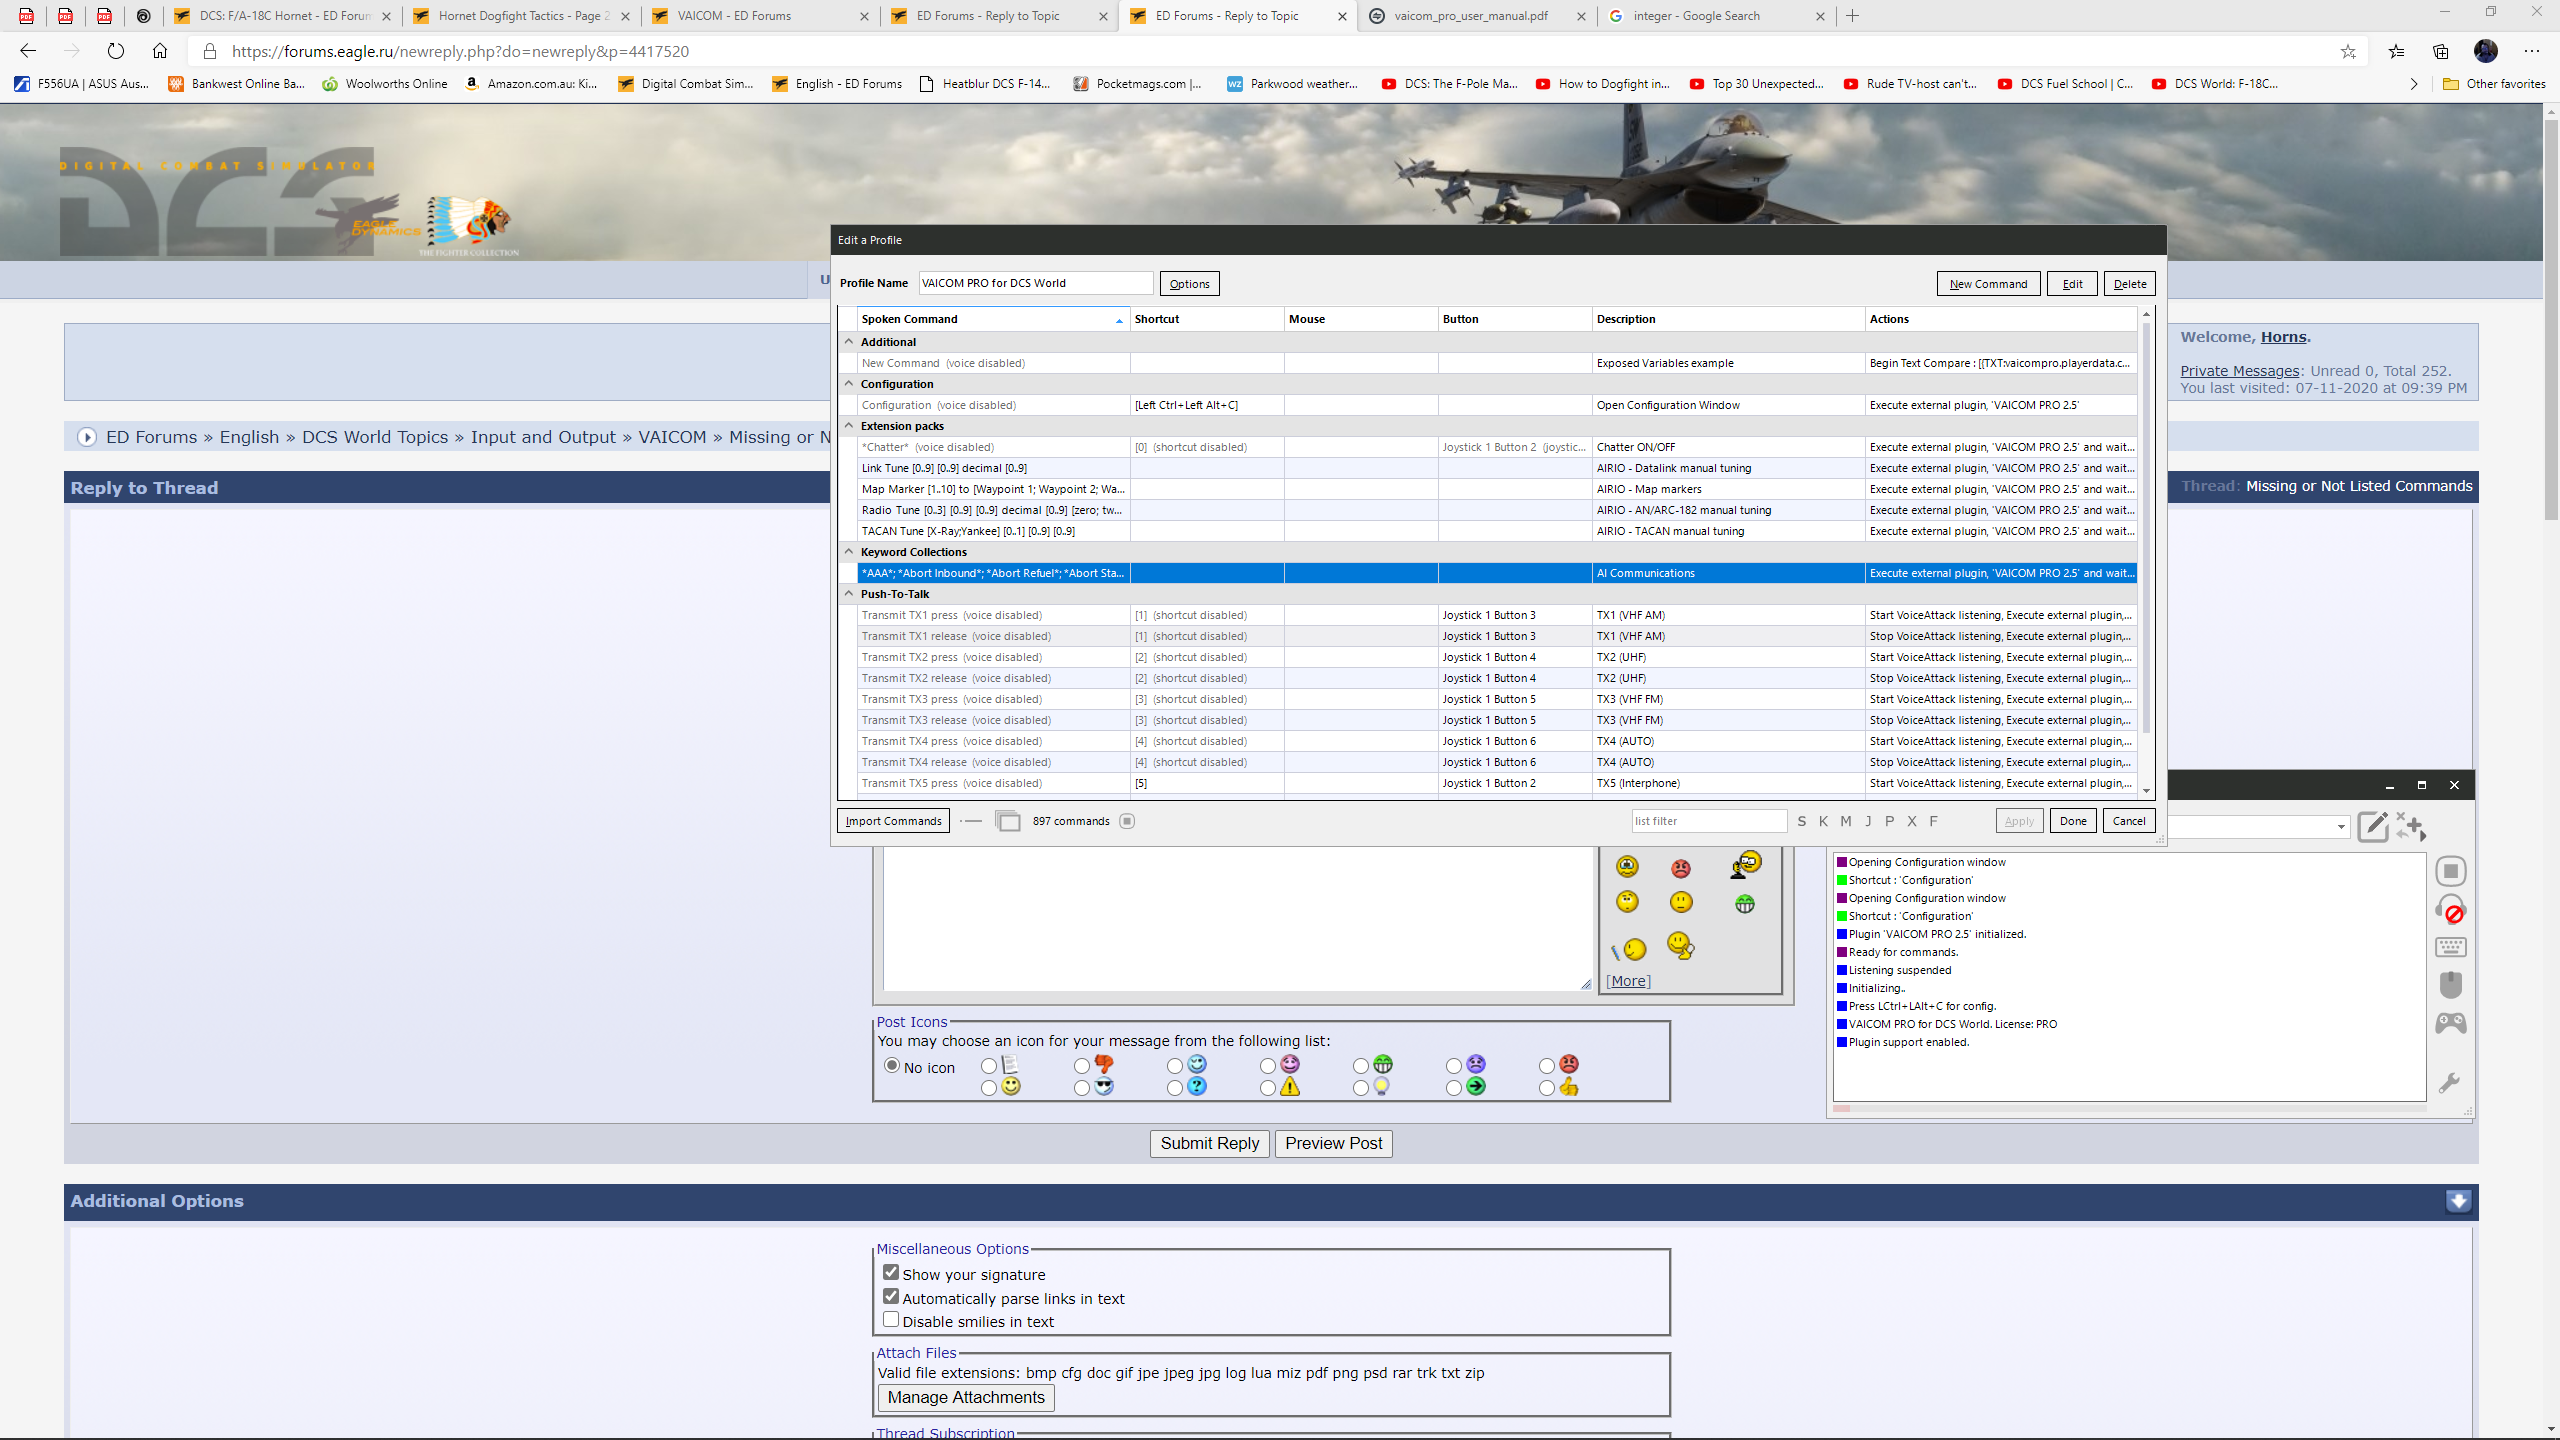Click the Import Commands button

tap(893, 821)
